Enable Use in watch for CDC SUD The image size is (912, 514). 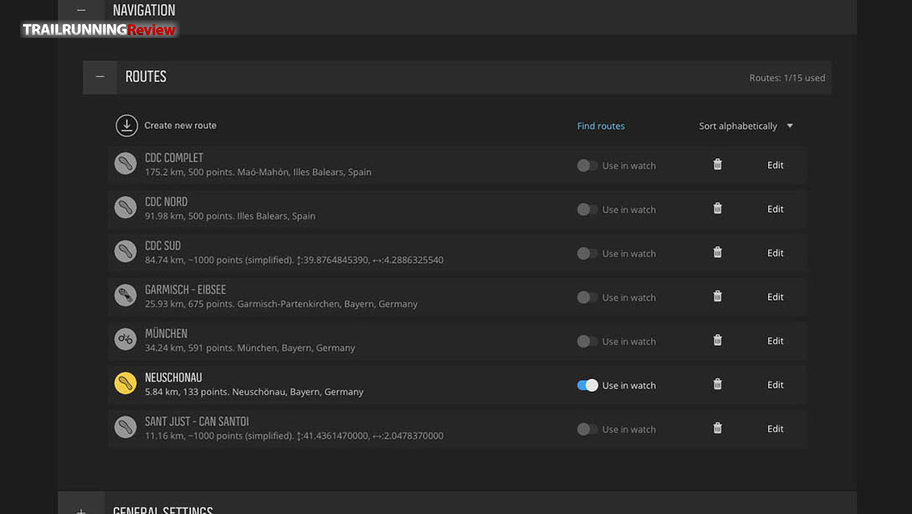587,254
